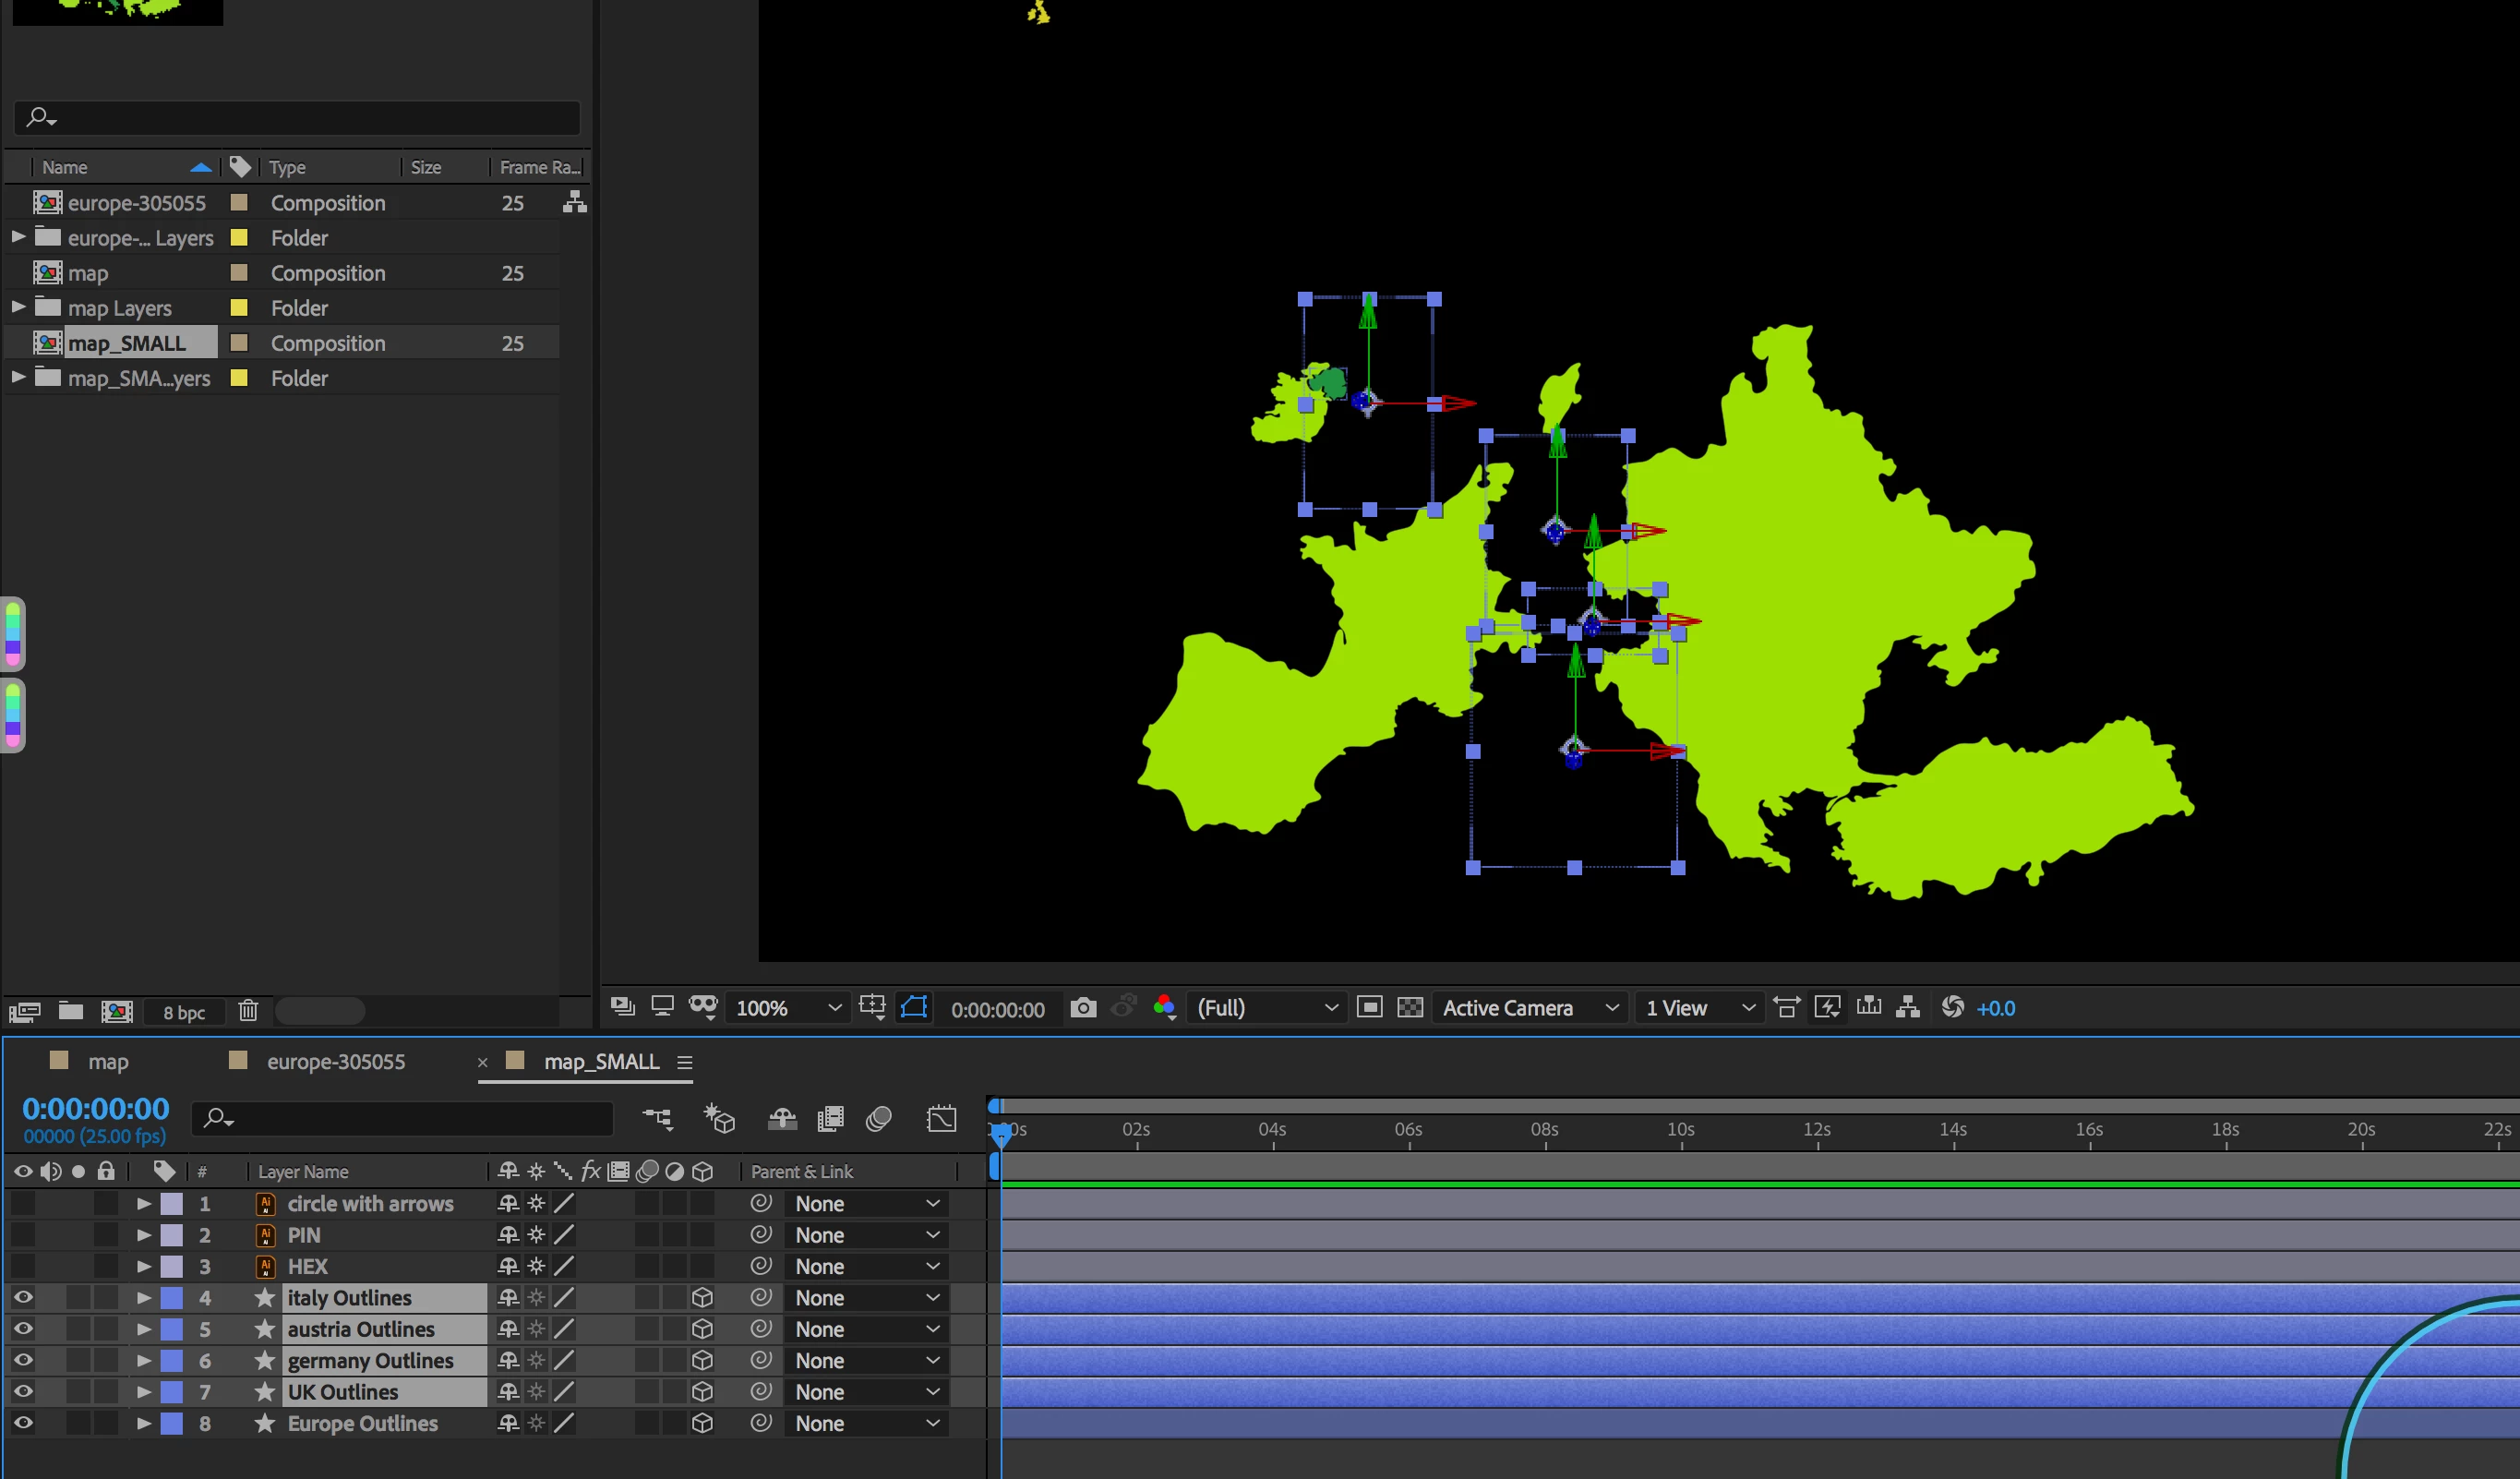
Task: Hide the italy Outlines layer
Action: pyautogui.click(x=23, y=1298)
